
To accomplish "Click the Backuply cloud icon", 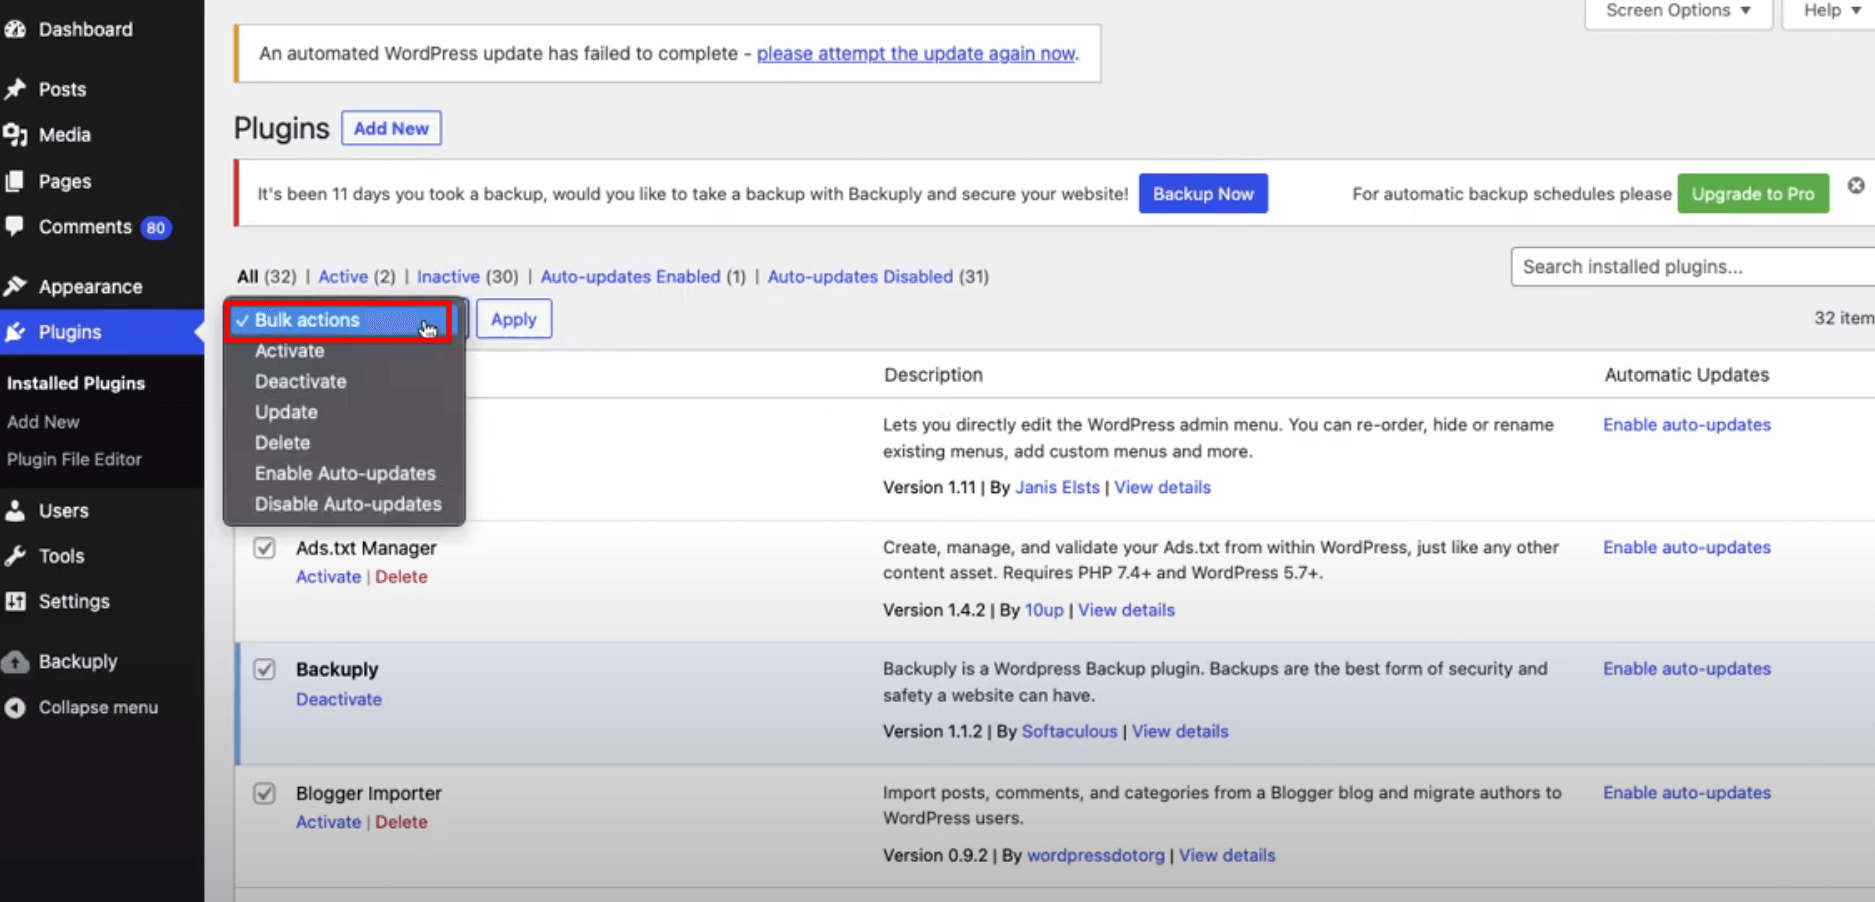I will click(15, 661).
